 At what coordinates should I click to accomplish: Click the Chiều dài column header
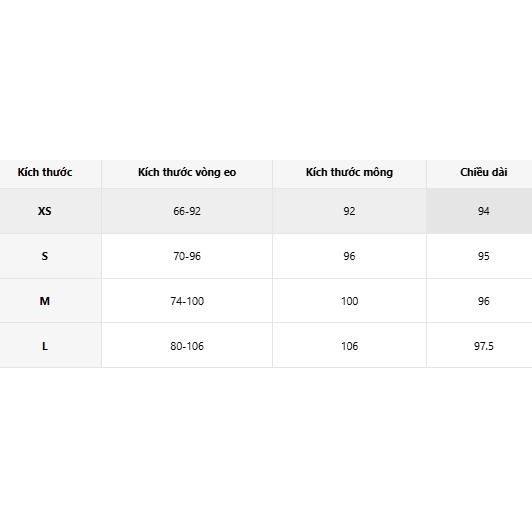coord(483,172)
